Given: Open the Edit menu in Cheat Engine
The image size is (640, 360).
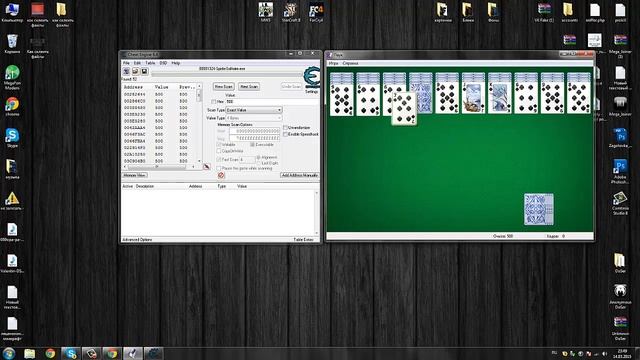Looking at the screenshot, I should click(137, 63).
